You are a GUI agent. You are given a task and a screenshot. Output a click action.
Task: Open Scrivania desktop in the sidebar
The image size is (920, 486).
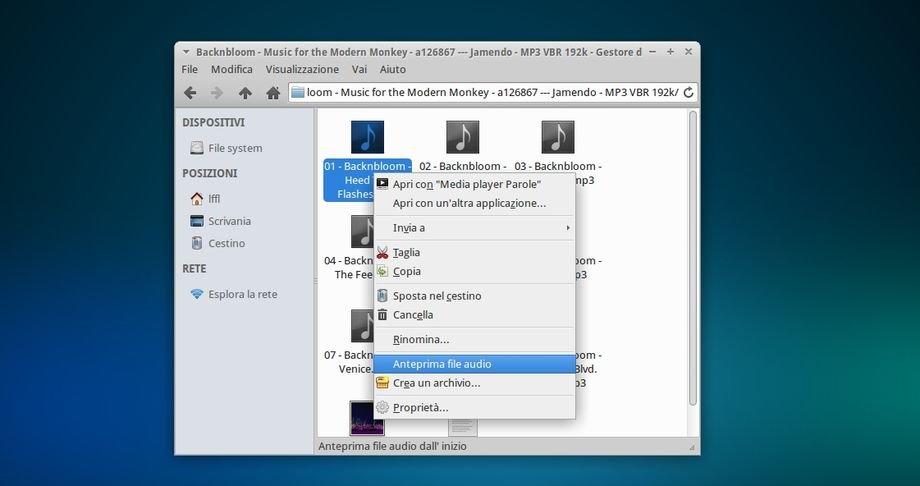229,221
